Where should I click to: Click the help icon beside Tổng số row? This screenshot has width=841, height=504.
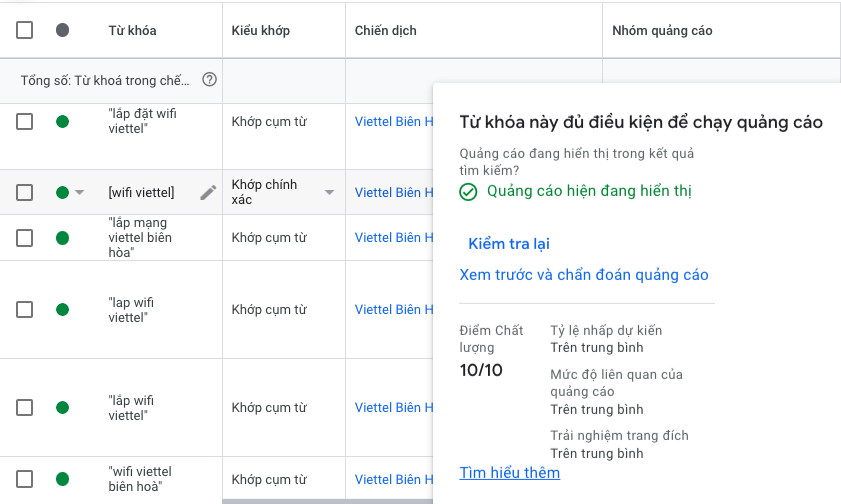(x=209, y=80)
